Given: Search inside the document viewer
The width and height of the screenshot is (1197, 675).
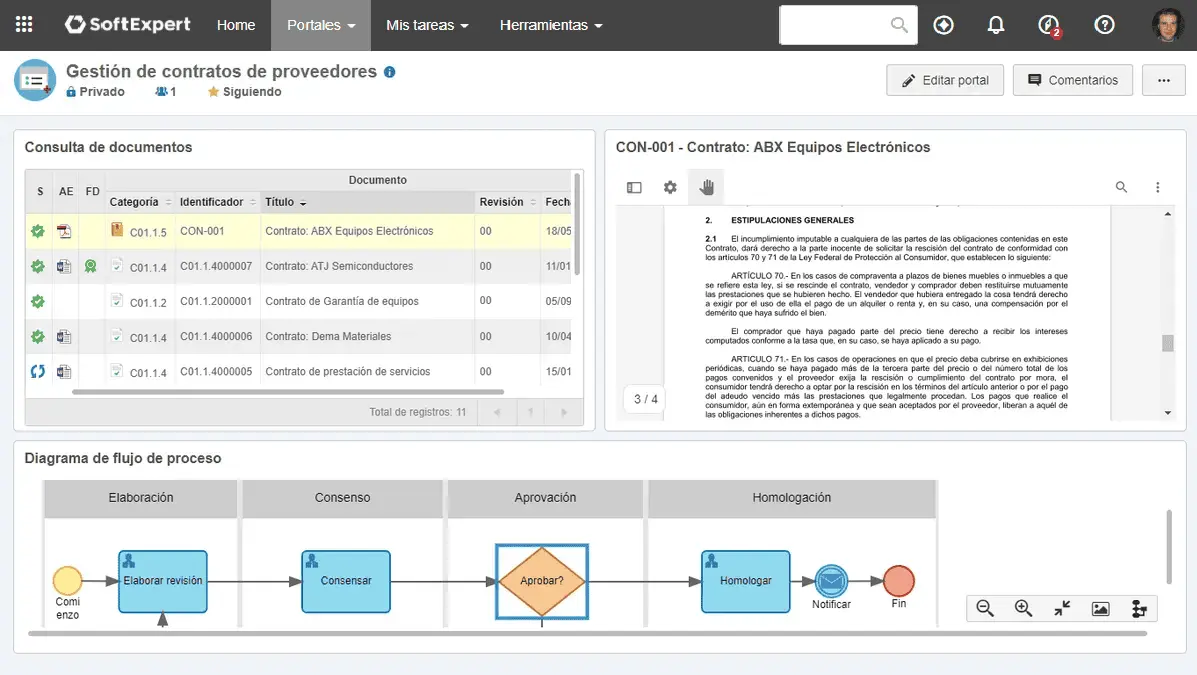Looking at the screenshot, I should pyautogui.click(x=1121, y=187).
